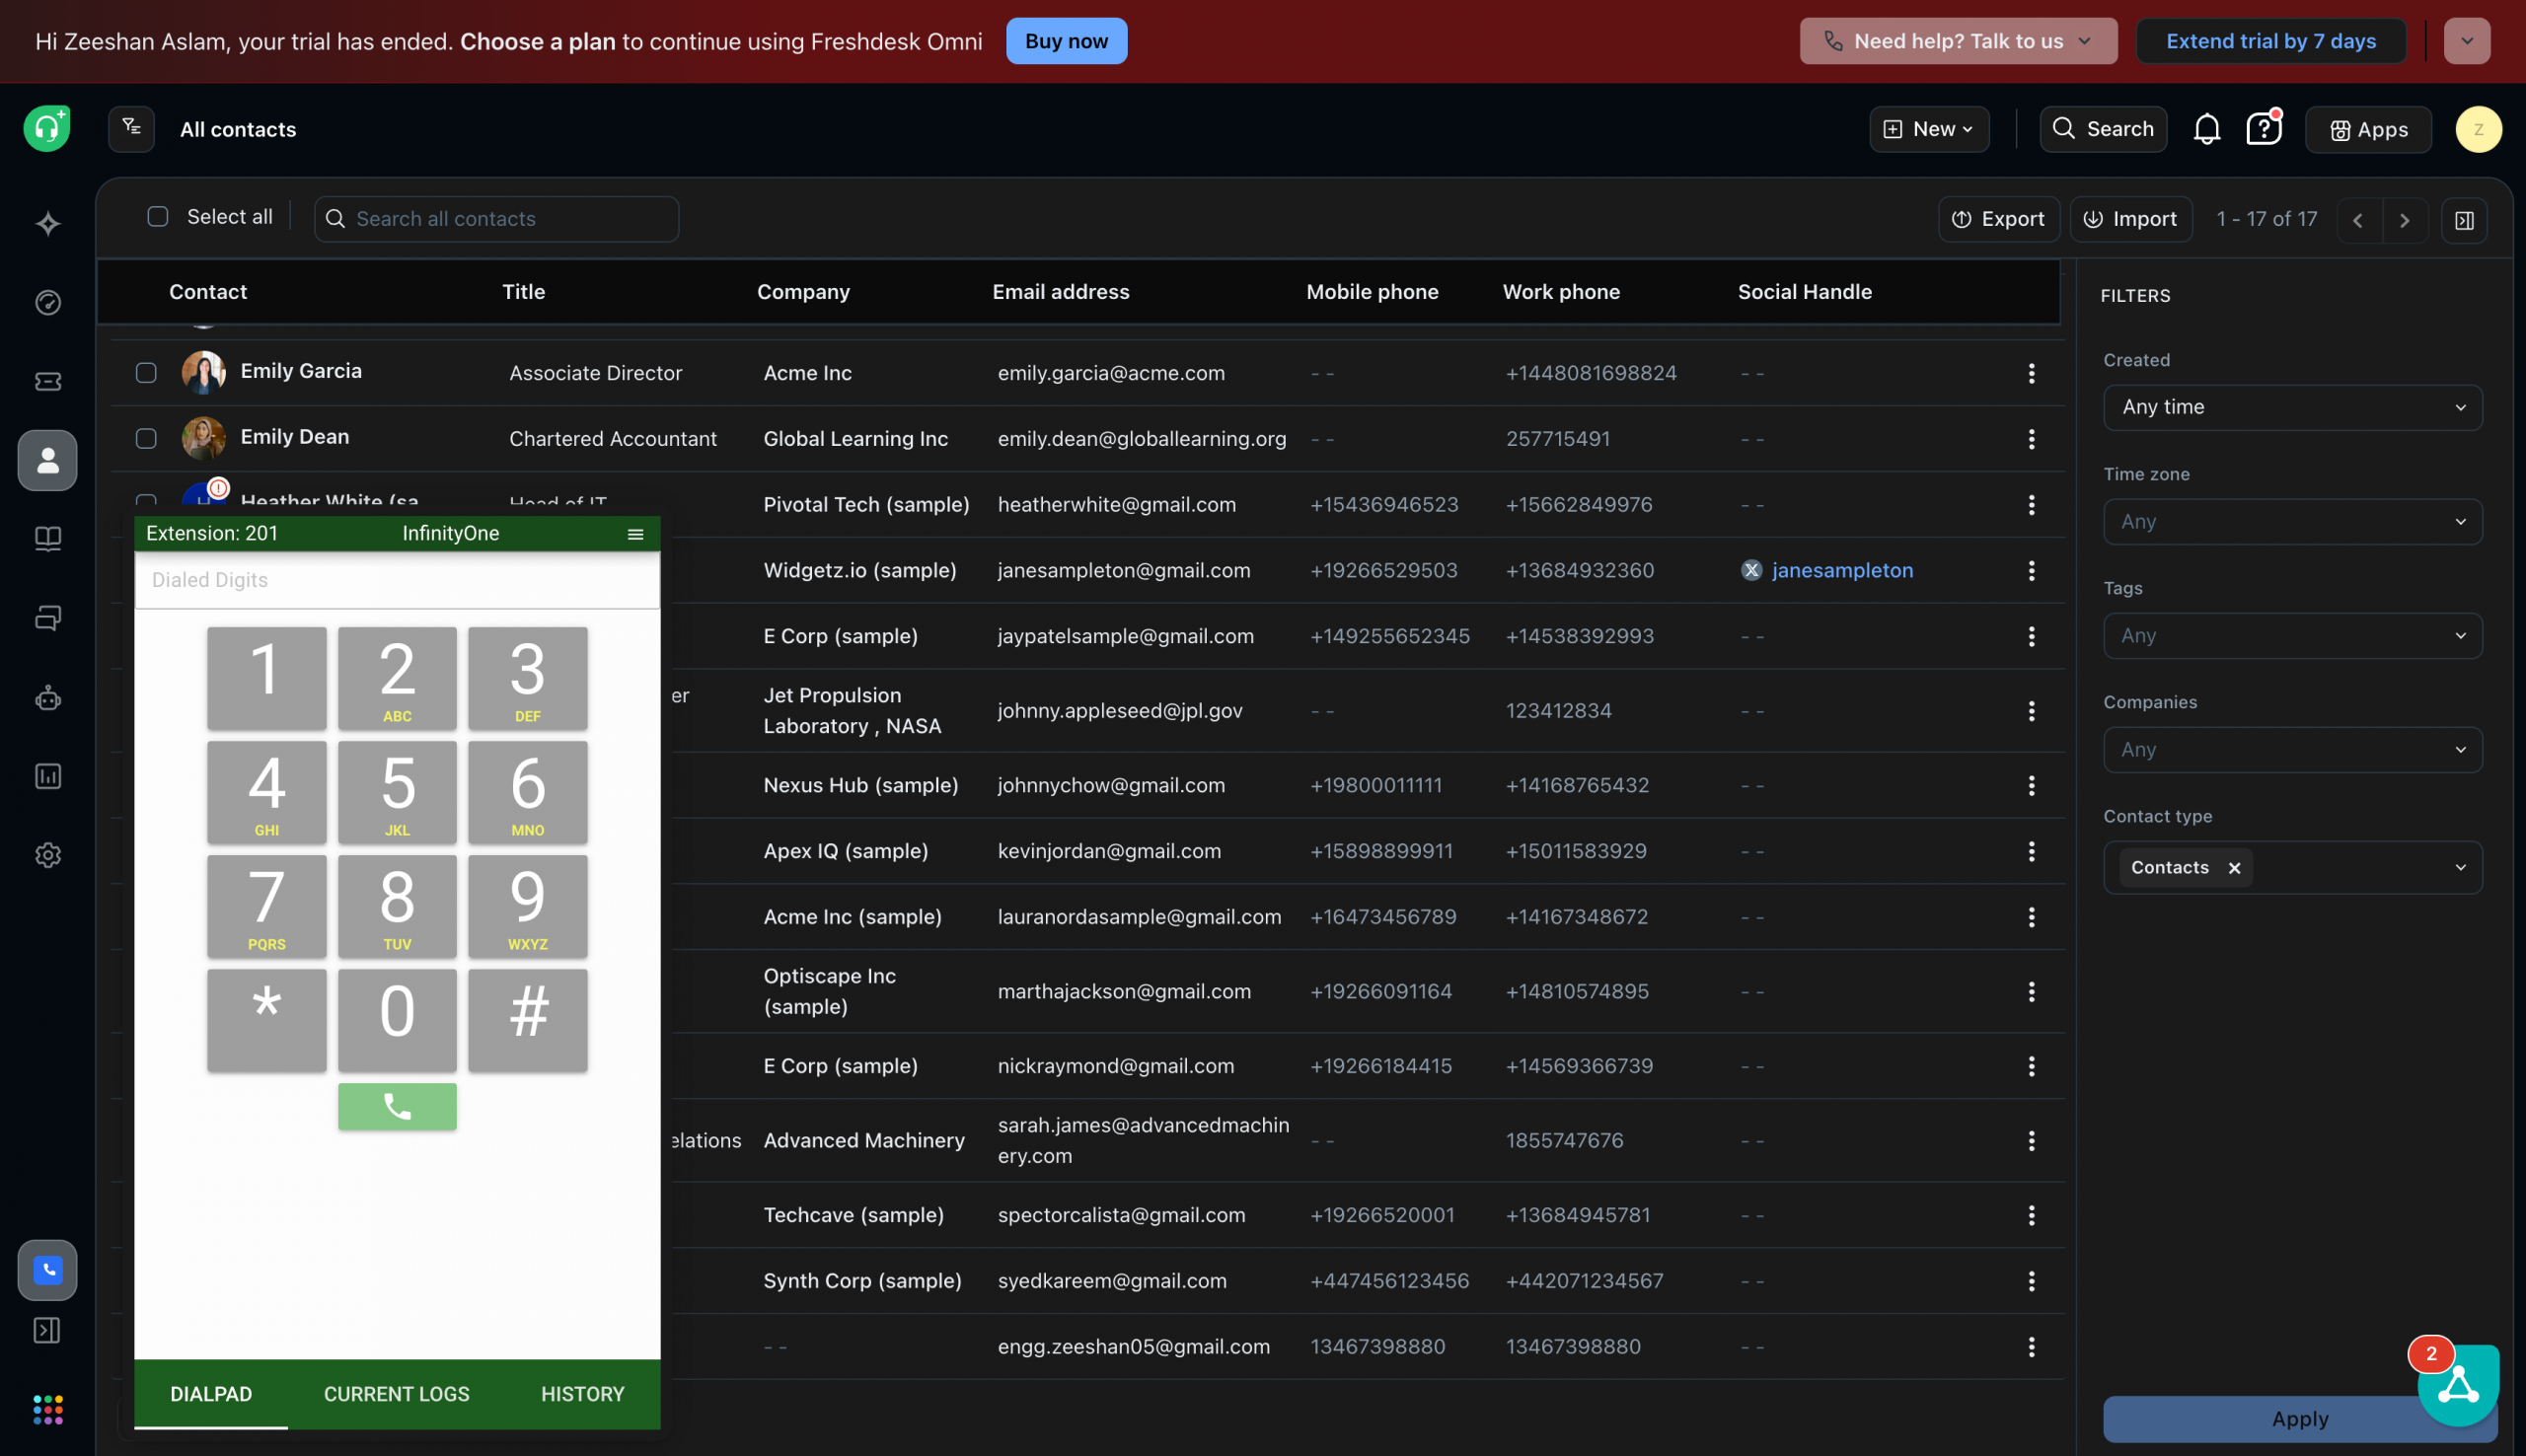Tick the checkbox for Emily Garcia

(x=146, y=373)
